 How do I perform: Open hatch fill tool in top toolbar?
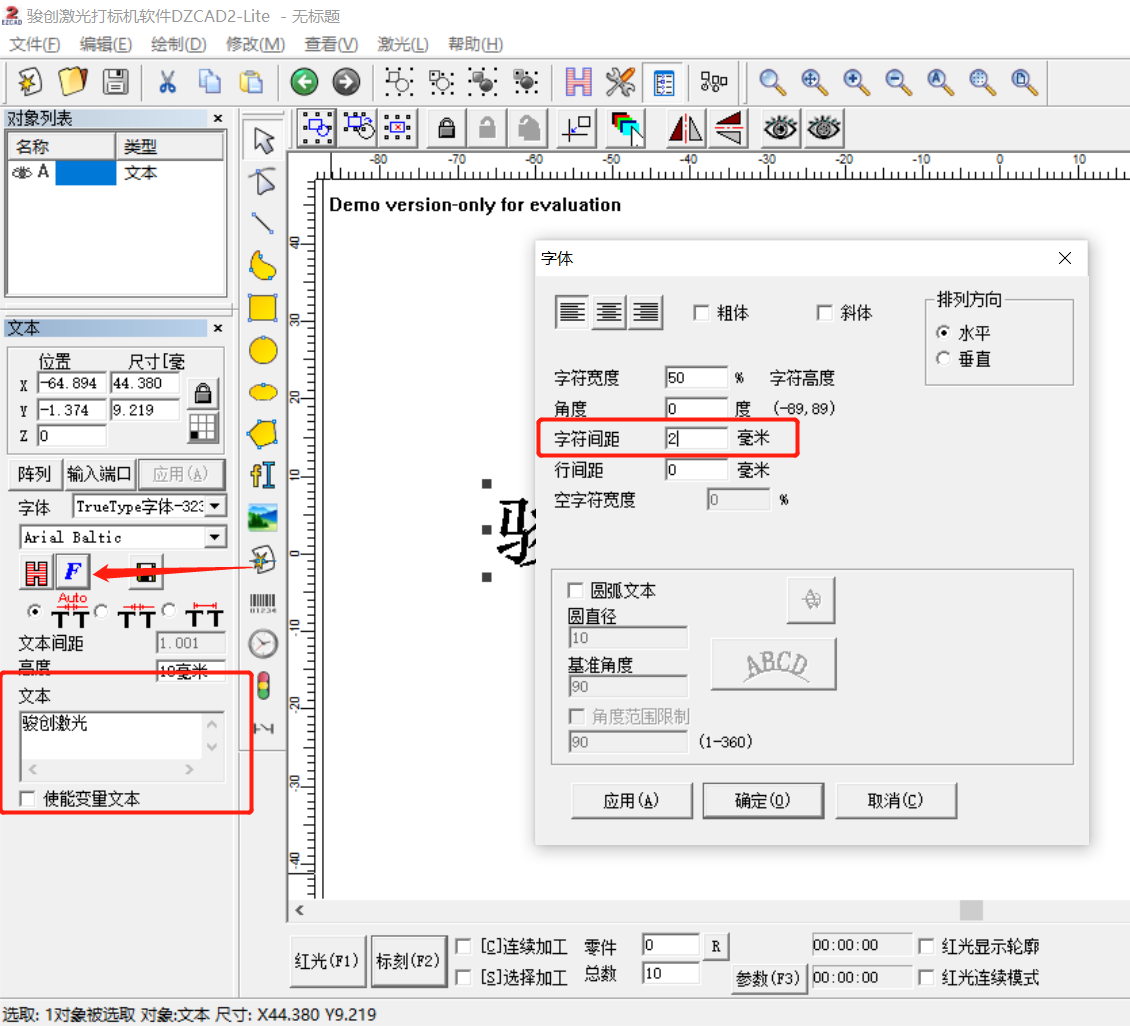point(579,81)
